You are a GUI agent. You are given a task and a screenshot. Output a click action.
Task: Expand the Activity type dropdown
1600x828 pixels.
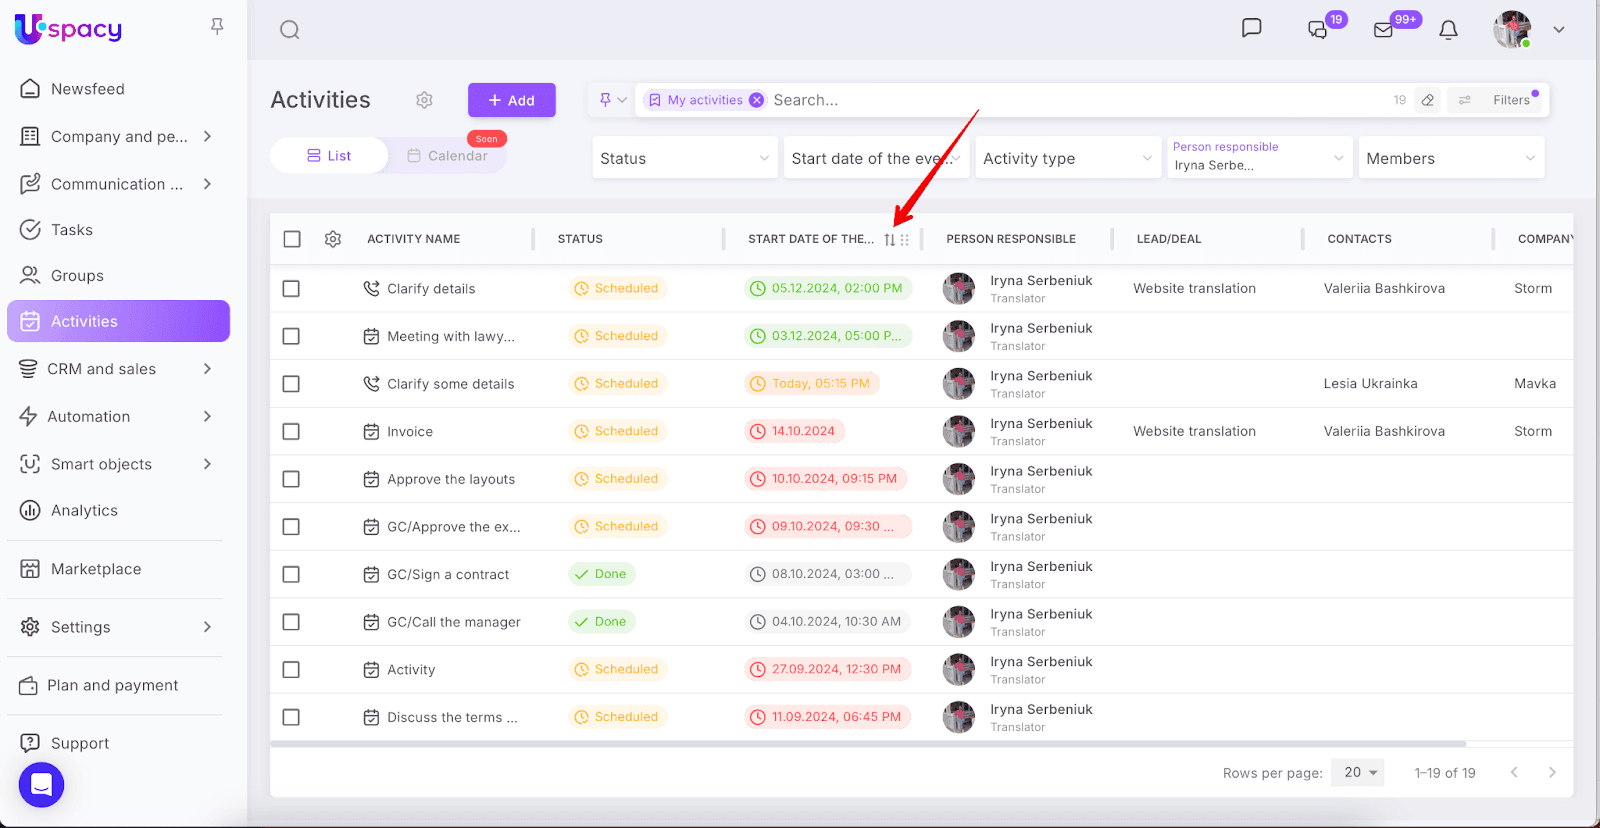[1067, 158]
